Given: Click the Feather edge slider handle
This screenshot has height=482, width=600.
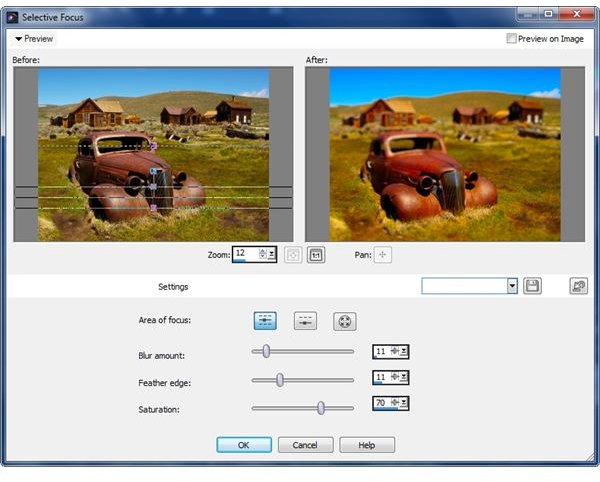Looking at the screenshot, I should pos(280,380).
